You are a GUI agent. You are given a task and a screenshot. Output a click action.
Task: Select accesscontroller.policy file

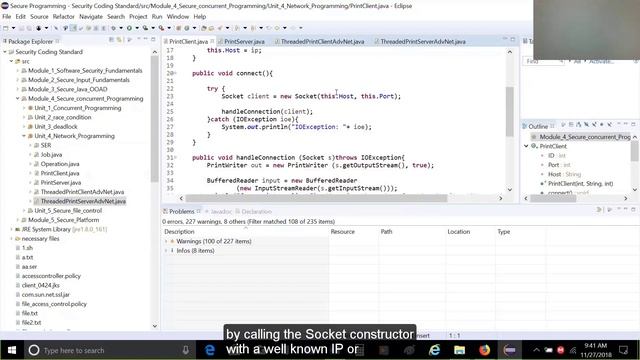pos(51,276)
